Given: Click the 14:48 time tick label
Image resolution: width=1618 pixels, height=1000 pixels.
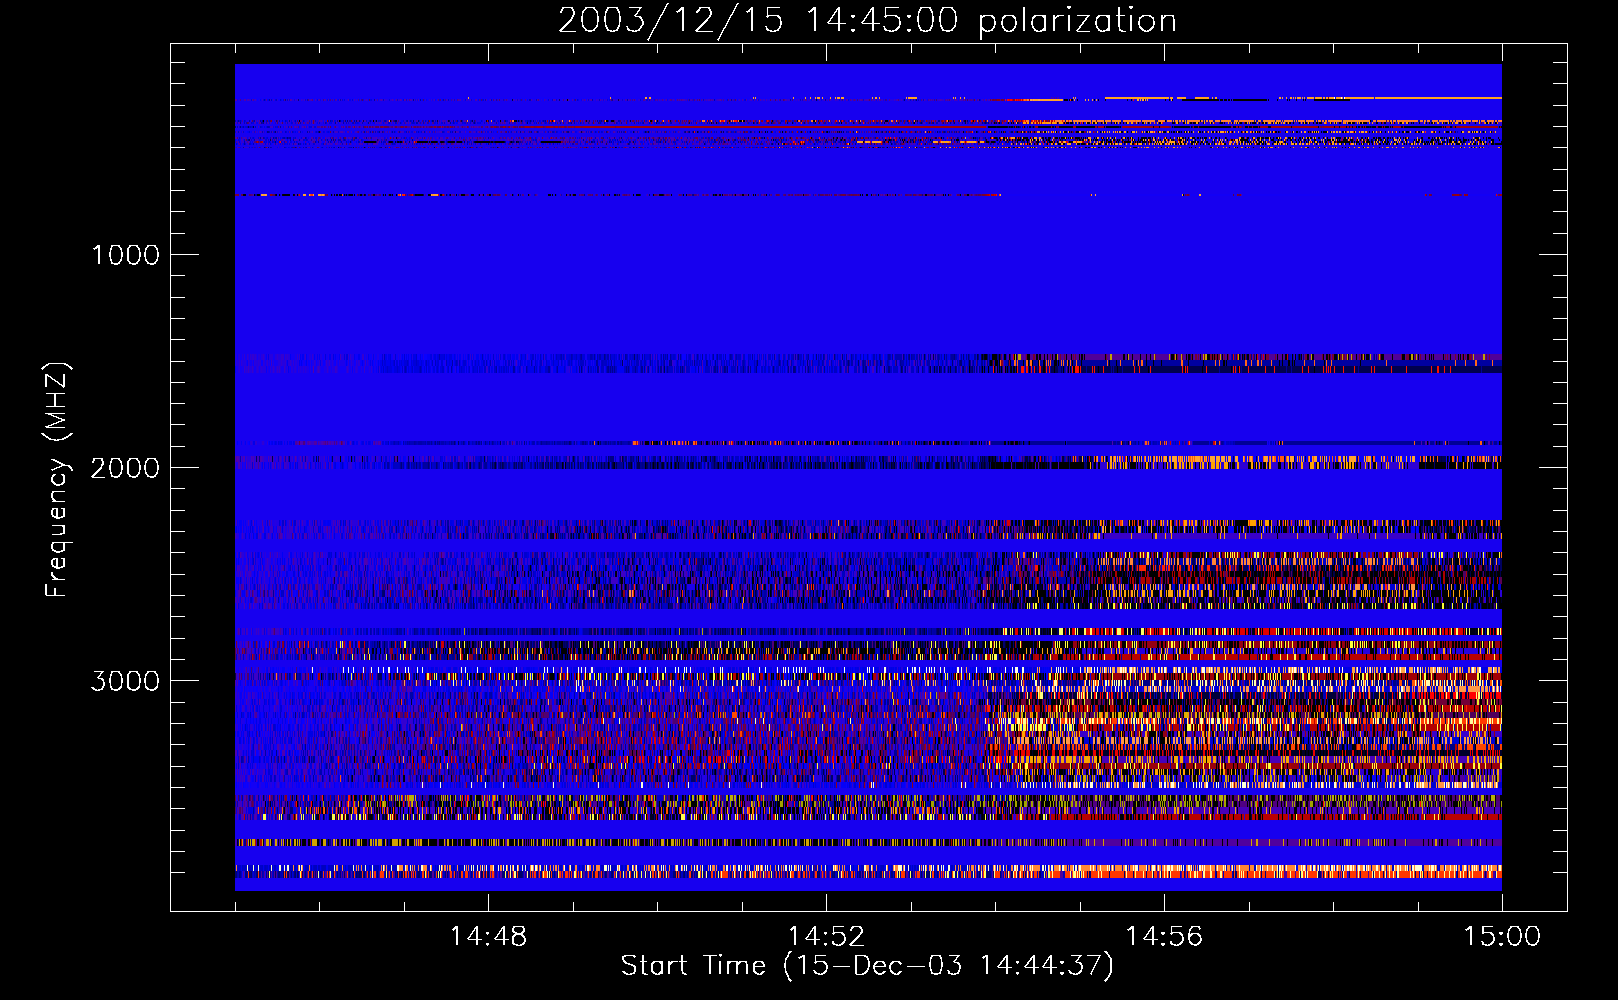Looking at the screenshot, I should pyautogui.click(x=488, y=937).
